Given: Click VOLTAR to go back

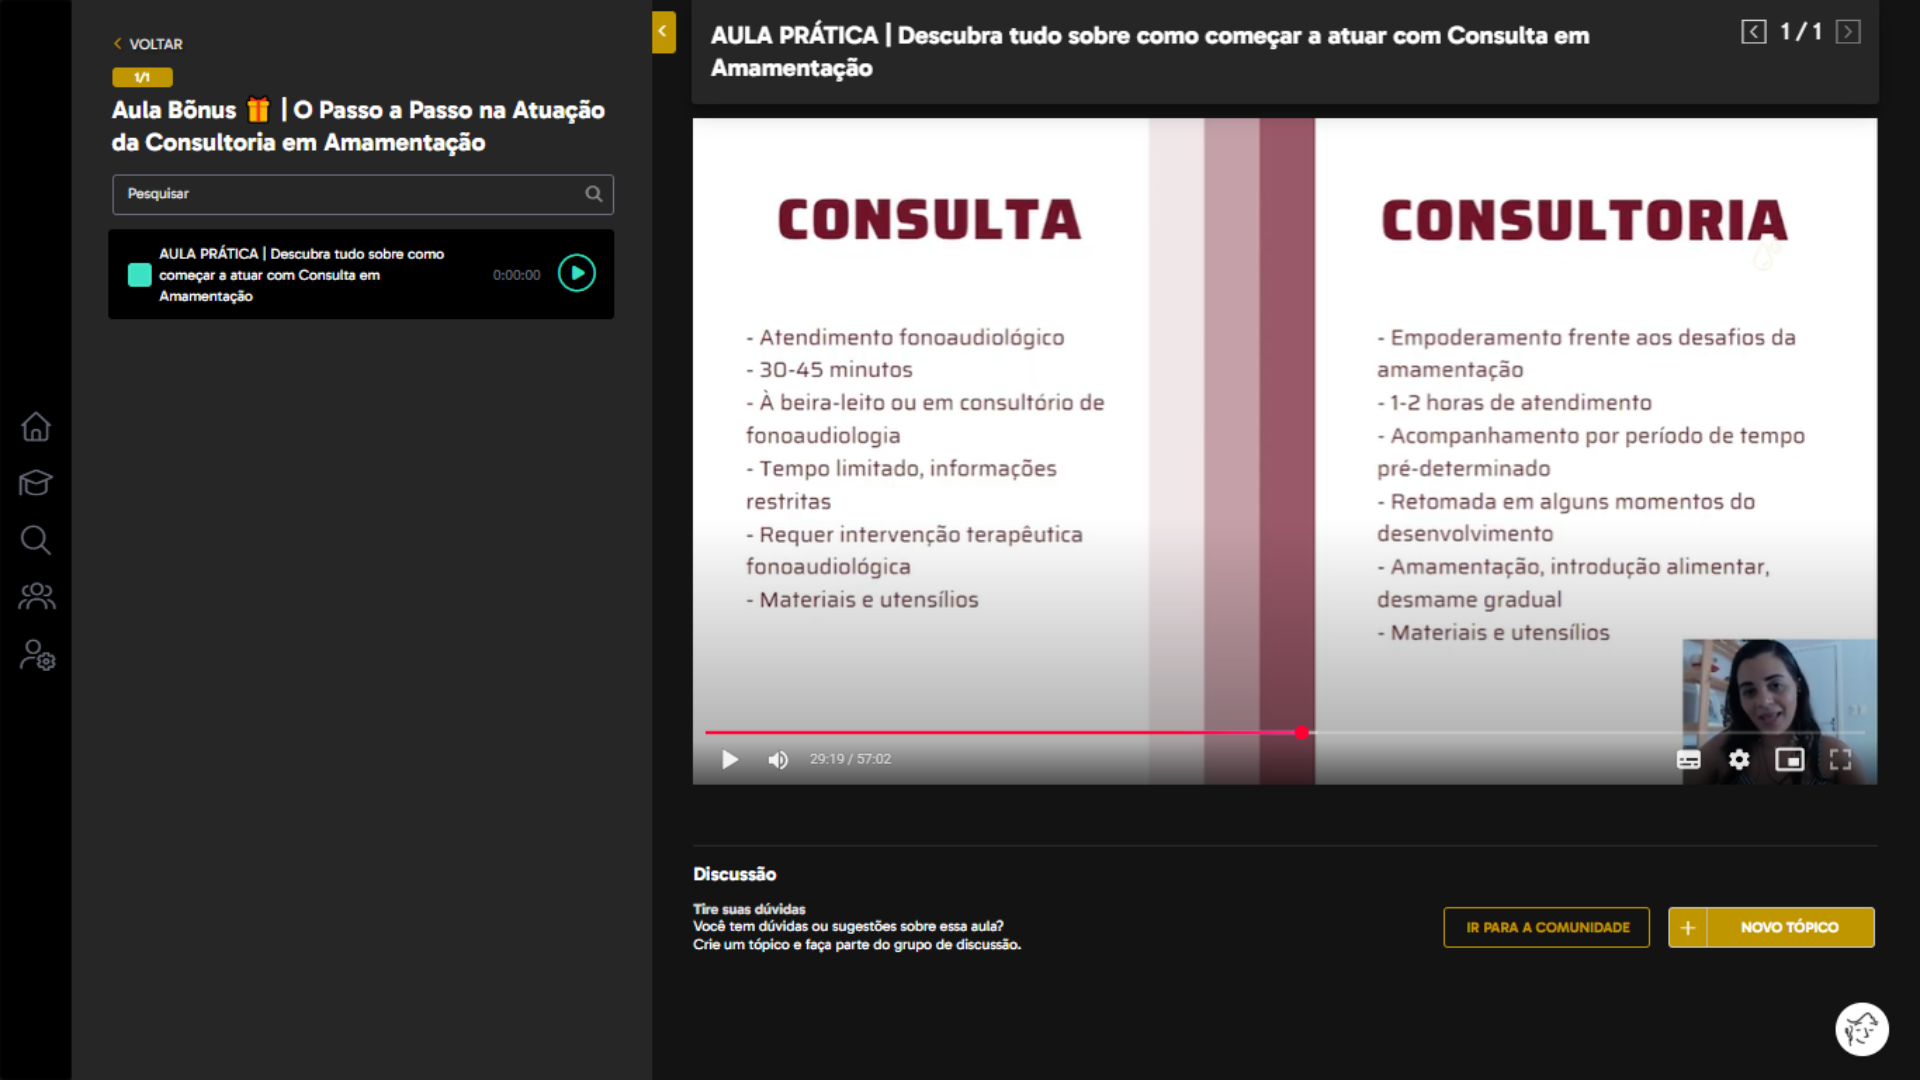Looking at the screenshot, I should point(148,44).
